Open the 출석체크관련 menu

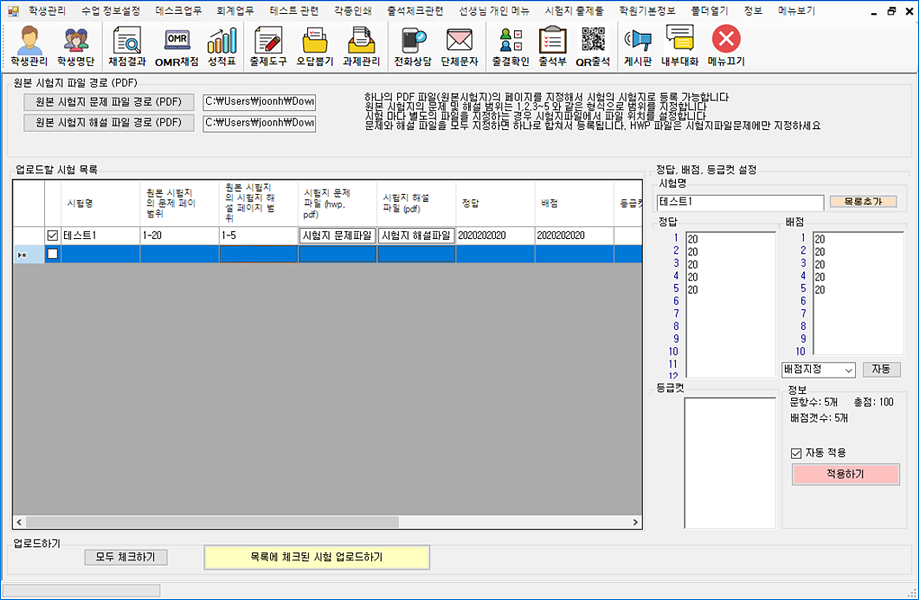[x=415, y=11]
